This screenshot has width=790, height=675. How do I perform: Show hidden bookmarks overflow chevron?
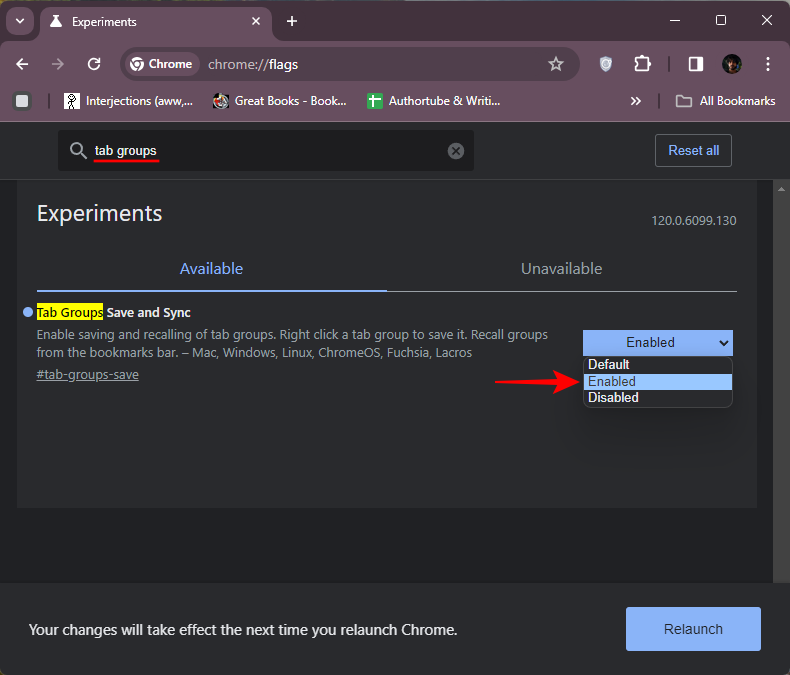[x=636, y=101]
